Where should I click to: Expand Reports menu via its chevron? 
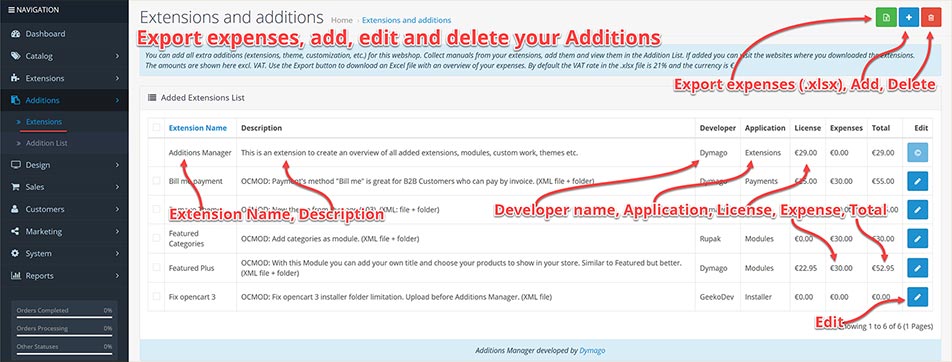(117, 276)
